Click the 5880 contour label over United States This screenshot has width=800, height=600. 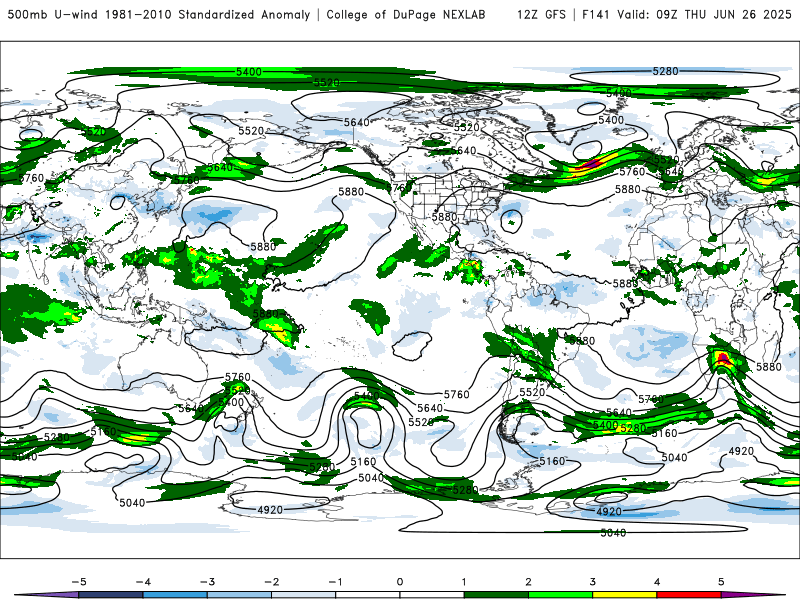(444, 217)
